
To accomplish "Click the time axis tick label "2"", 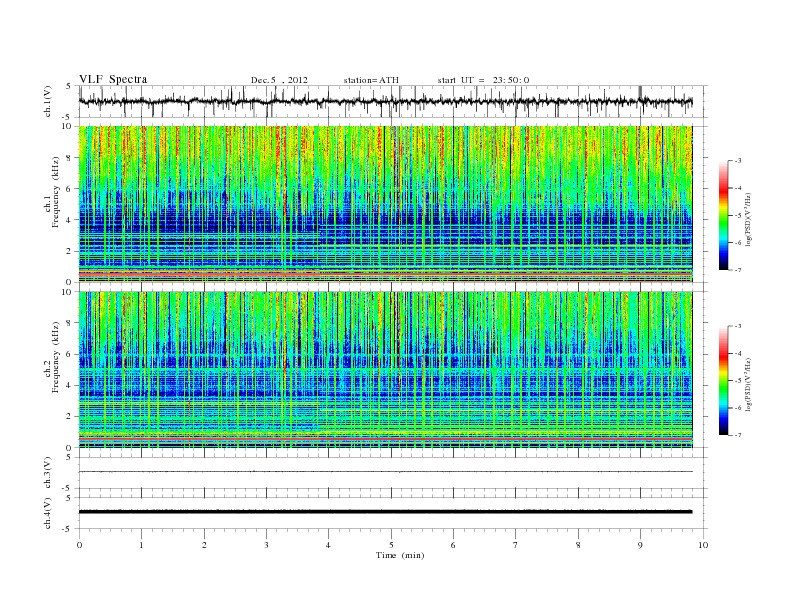I will pos(204,545).
